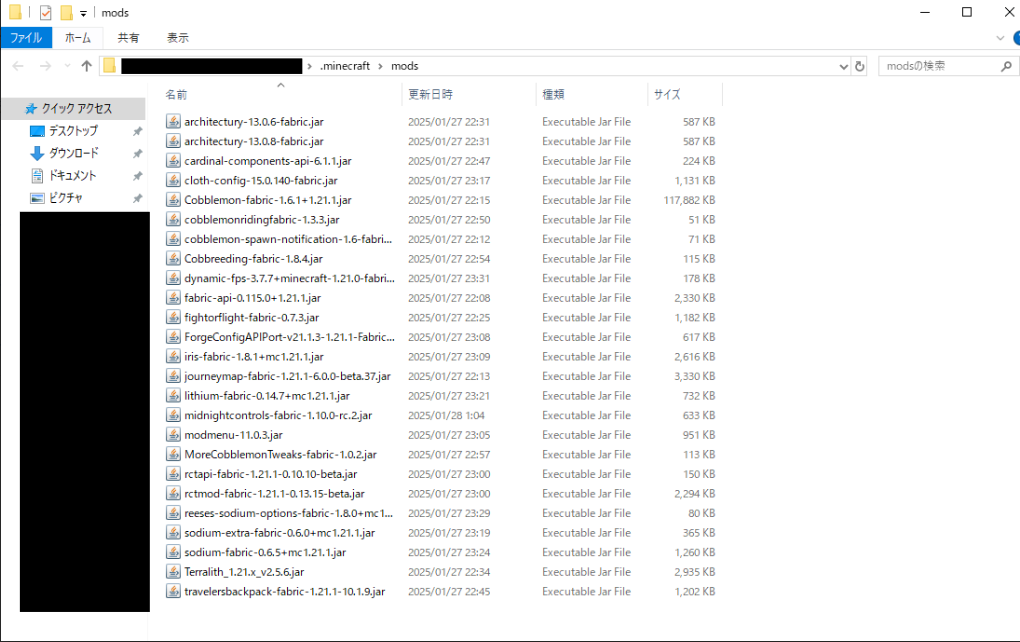Click the jar icon beside Cobbreeding-fabric-1.8.4.jar

[173, 259]
